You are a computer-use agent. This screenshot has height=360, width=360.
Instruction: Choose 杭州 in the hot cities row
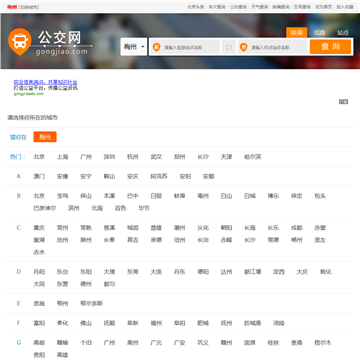[133, 157]
